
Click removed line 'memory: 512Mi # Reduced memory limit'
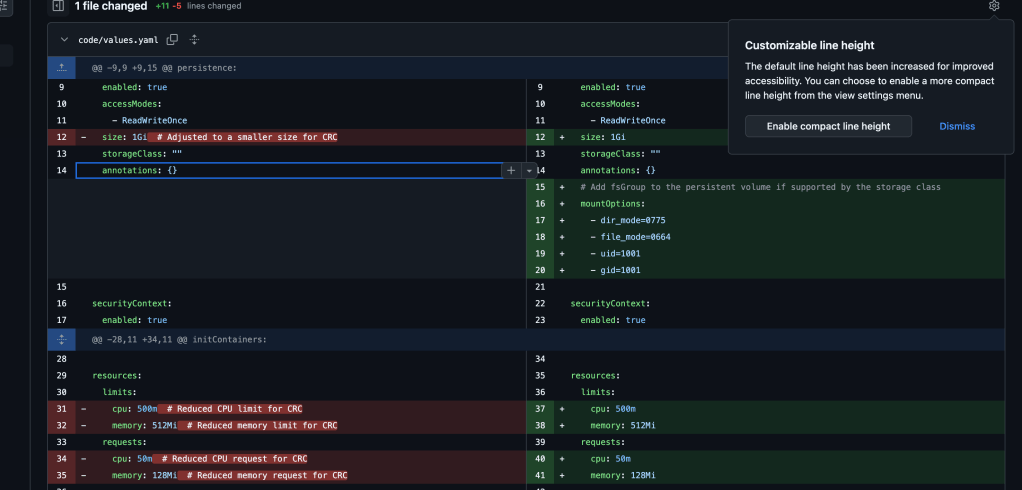click(225, 425)
